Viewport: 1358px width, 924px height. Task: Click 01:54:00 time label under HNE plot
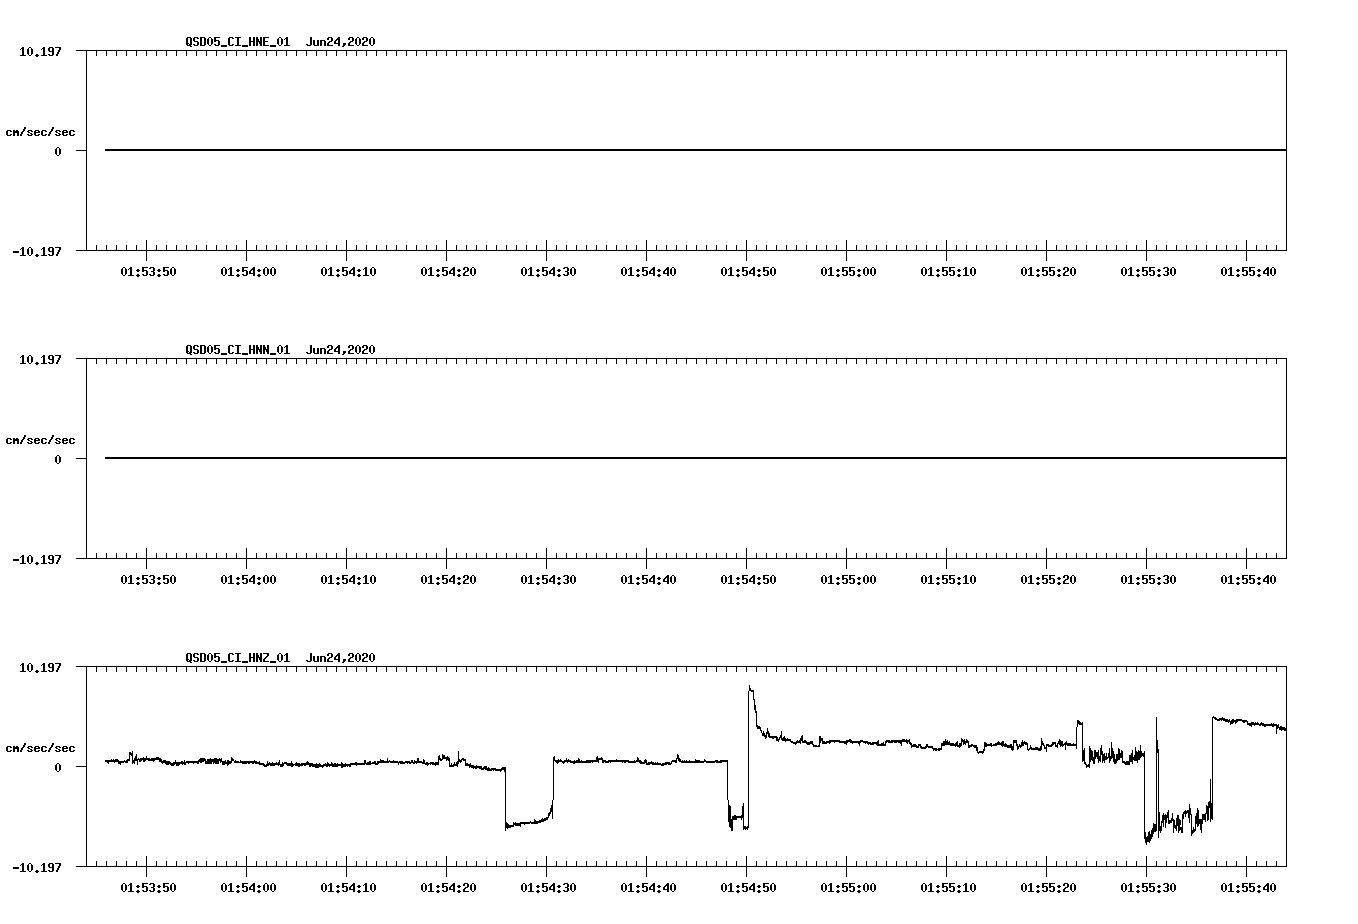248,271
